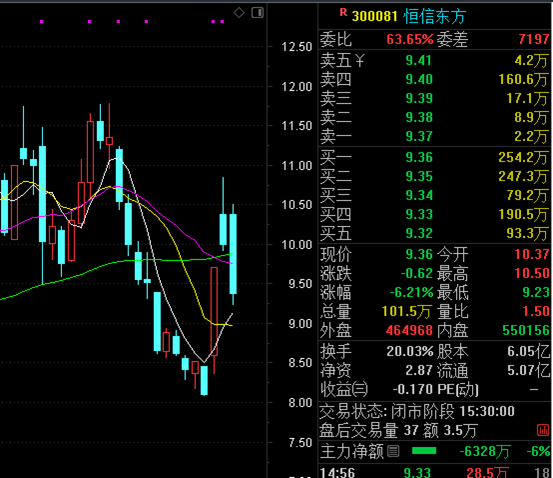Click 净资 value 2.87
553x478 pixels.
coord(419,370)
